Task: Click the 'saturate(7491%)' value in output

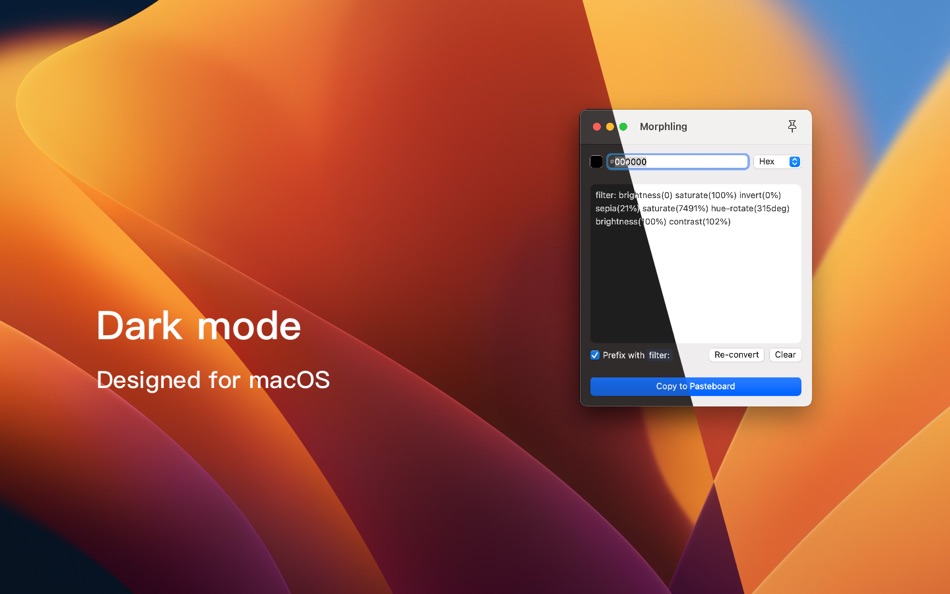Action: coord(675,209)
